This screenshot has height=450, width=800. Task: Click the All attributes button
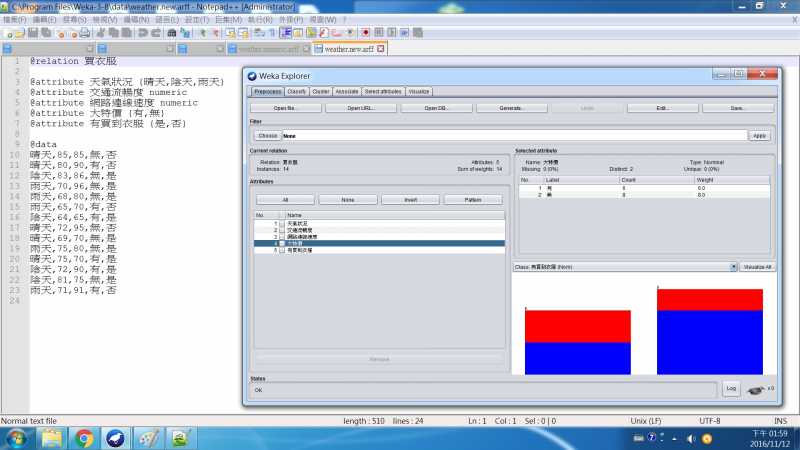click(285, 200)
